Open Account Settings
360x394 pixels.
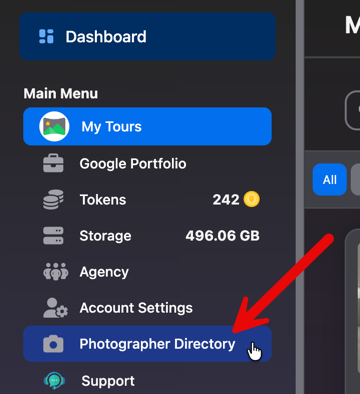[x=147, y=308]
